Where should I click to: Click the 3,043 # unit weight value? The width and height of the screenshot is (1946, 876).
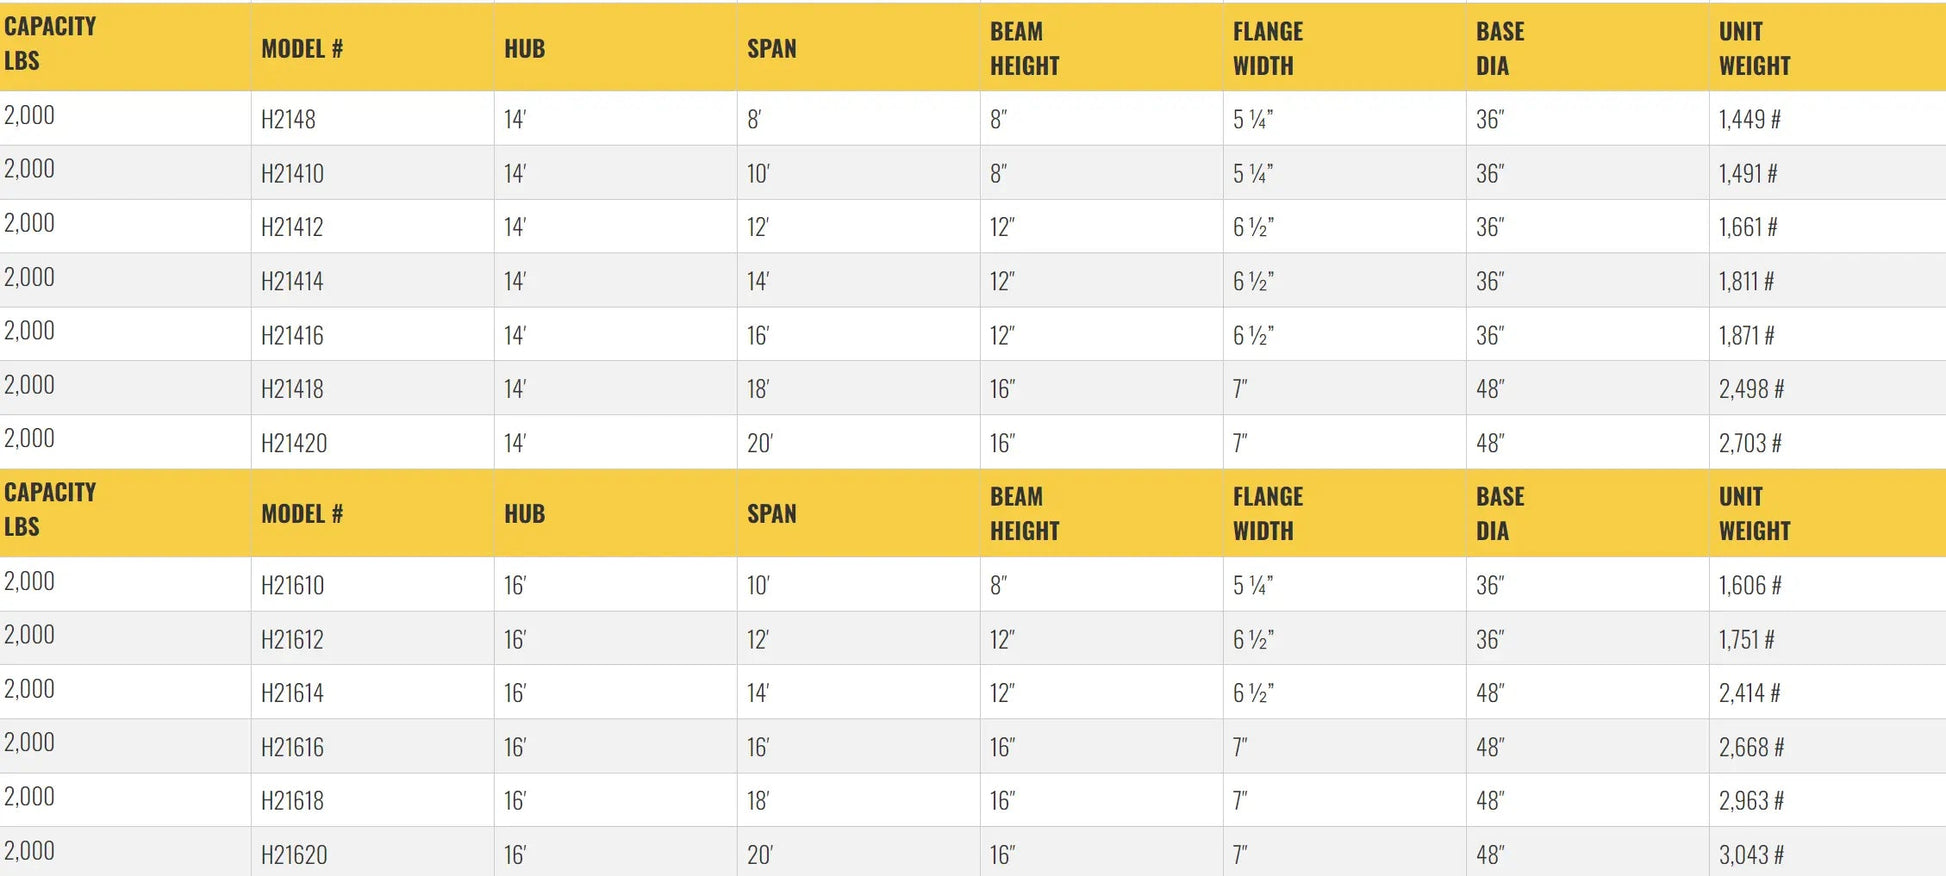pos(1751,855)
